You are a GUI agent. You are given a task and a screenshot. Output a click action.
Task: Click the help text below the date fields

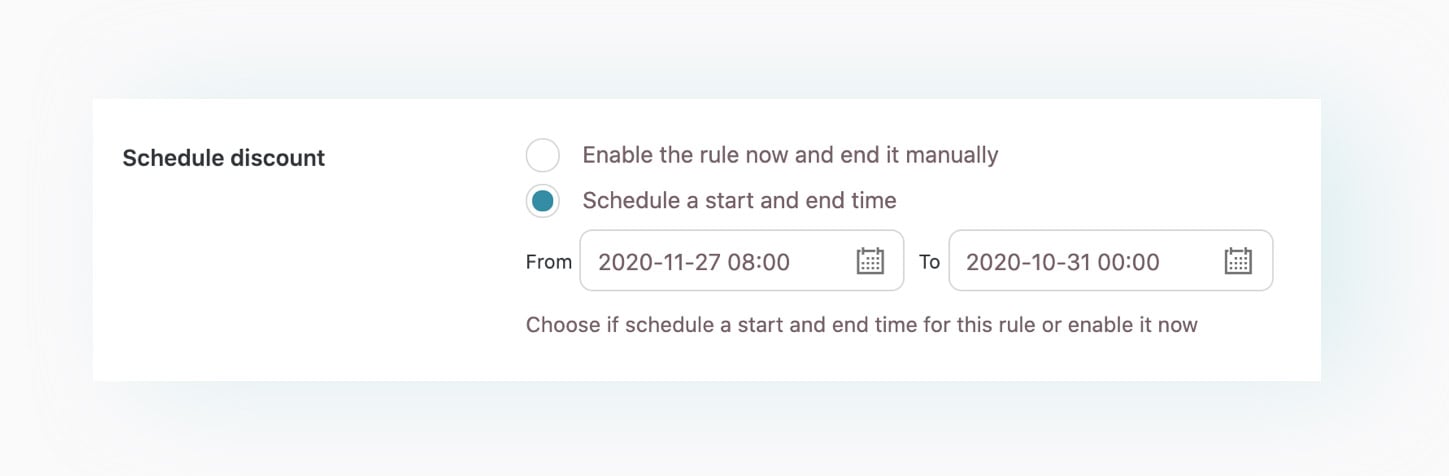pos(861,324)
